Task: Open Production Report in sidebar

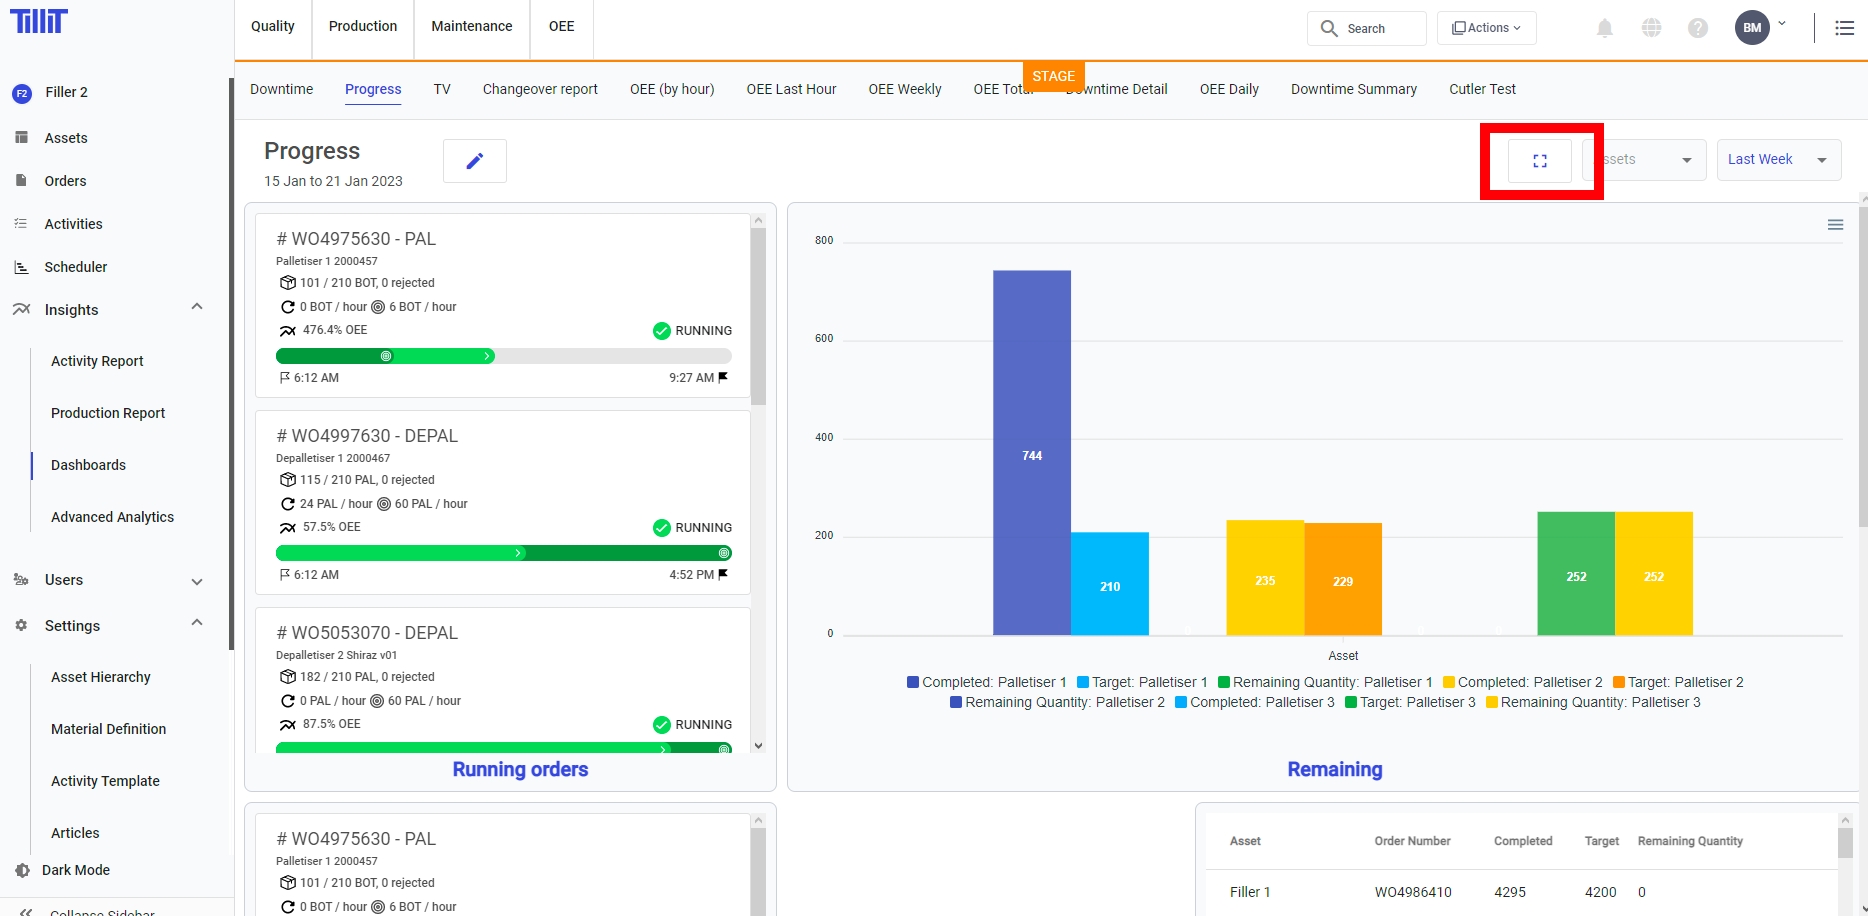Action: pyautogui.click(x=108, y=413)
